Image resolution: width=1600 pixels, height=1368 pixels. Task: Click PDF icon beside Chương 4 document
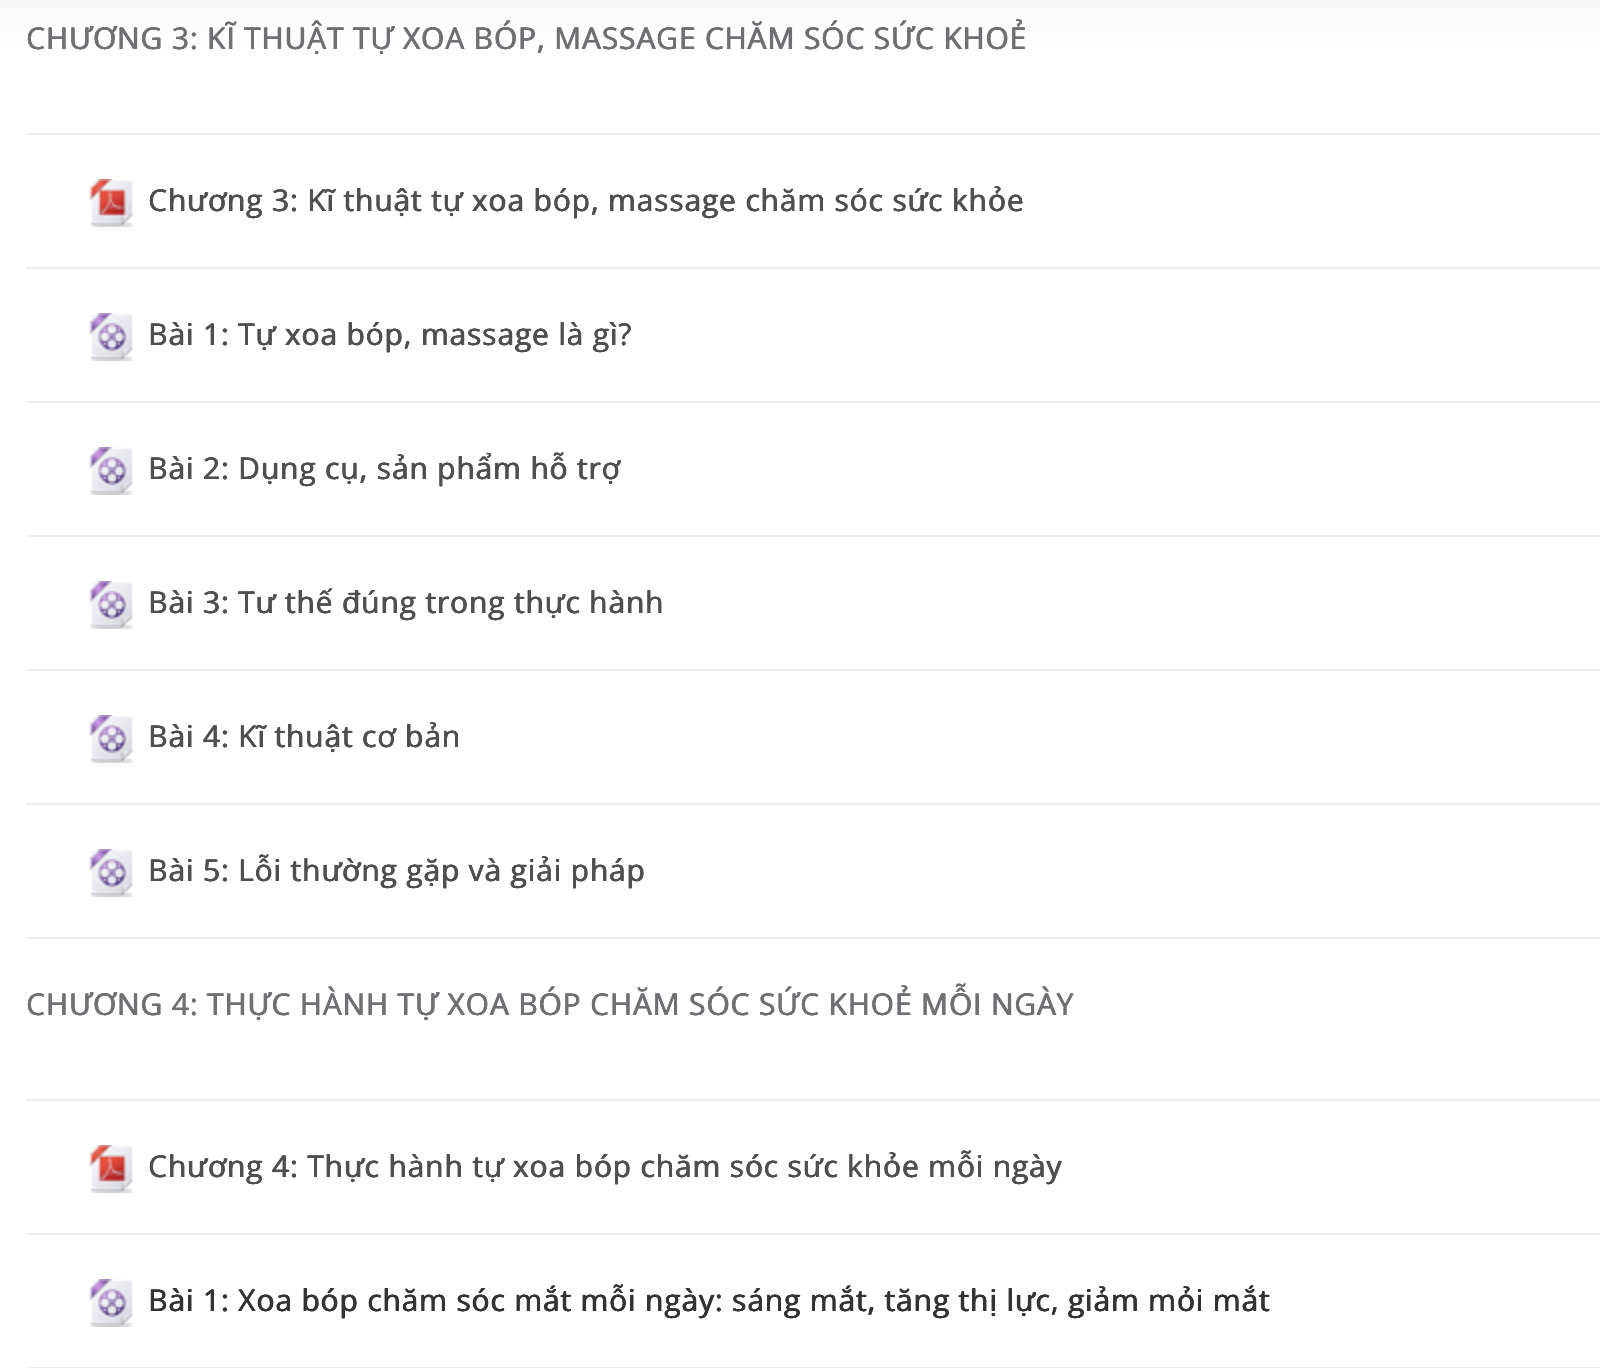click(111, 1168)
